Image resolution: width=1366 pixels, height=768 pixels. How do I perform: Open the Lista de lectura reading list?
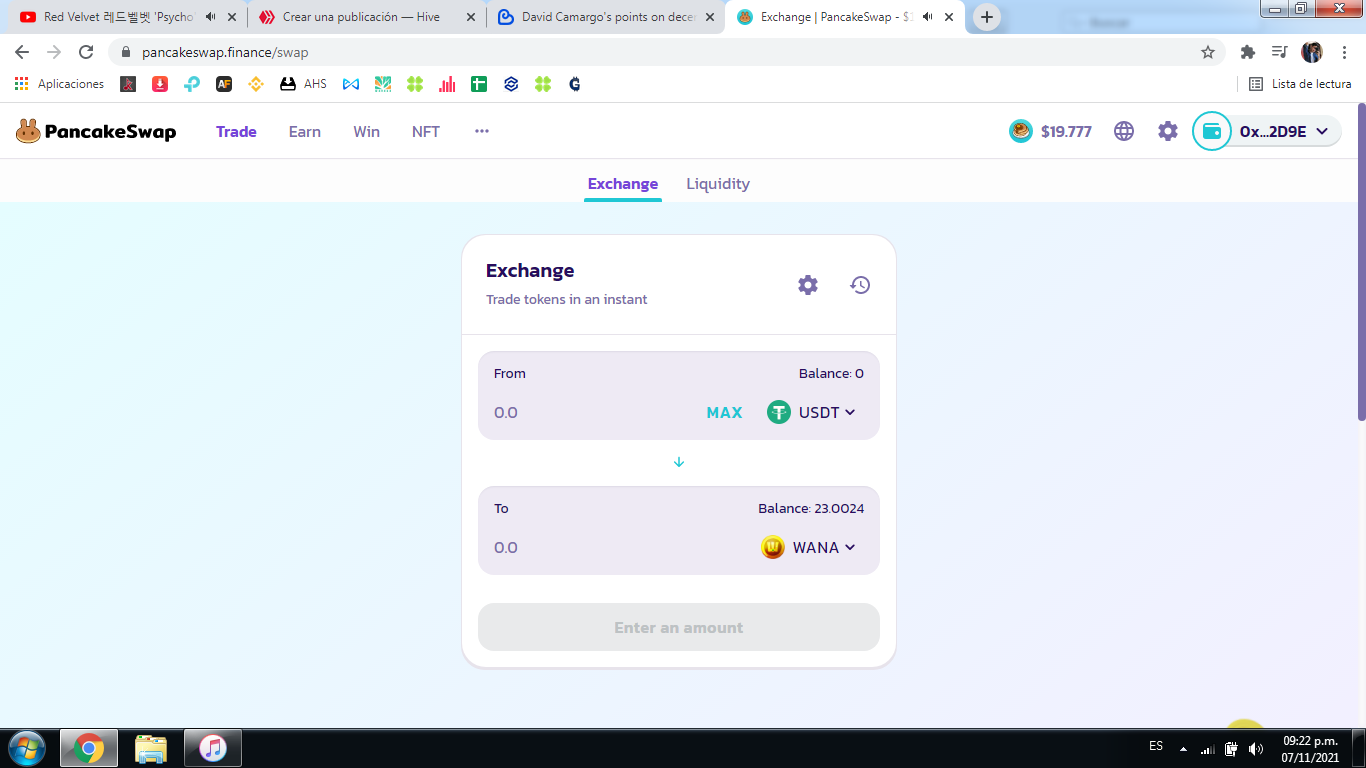(x=1300, y=84)
